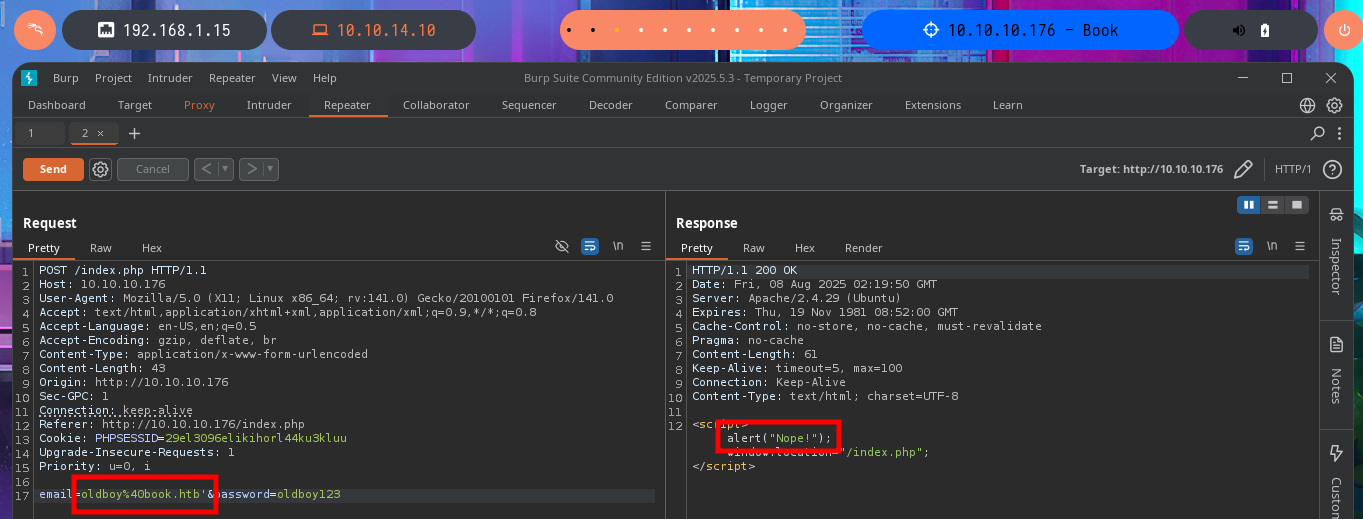
Task: Toggle request show newline characters \n
Action: tap(618, 246)
